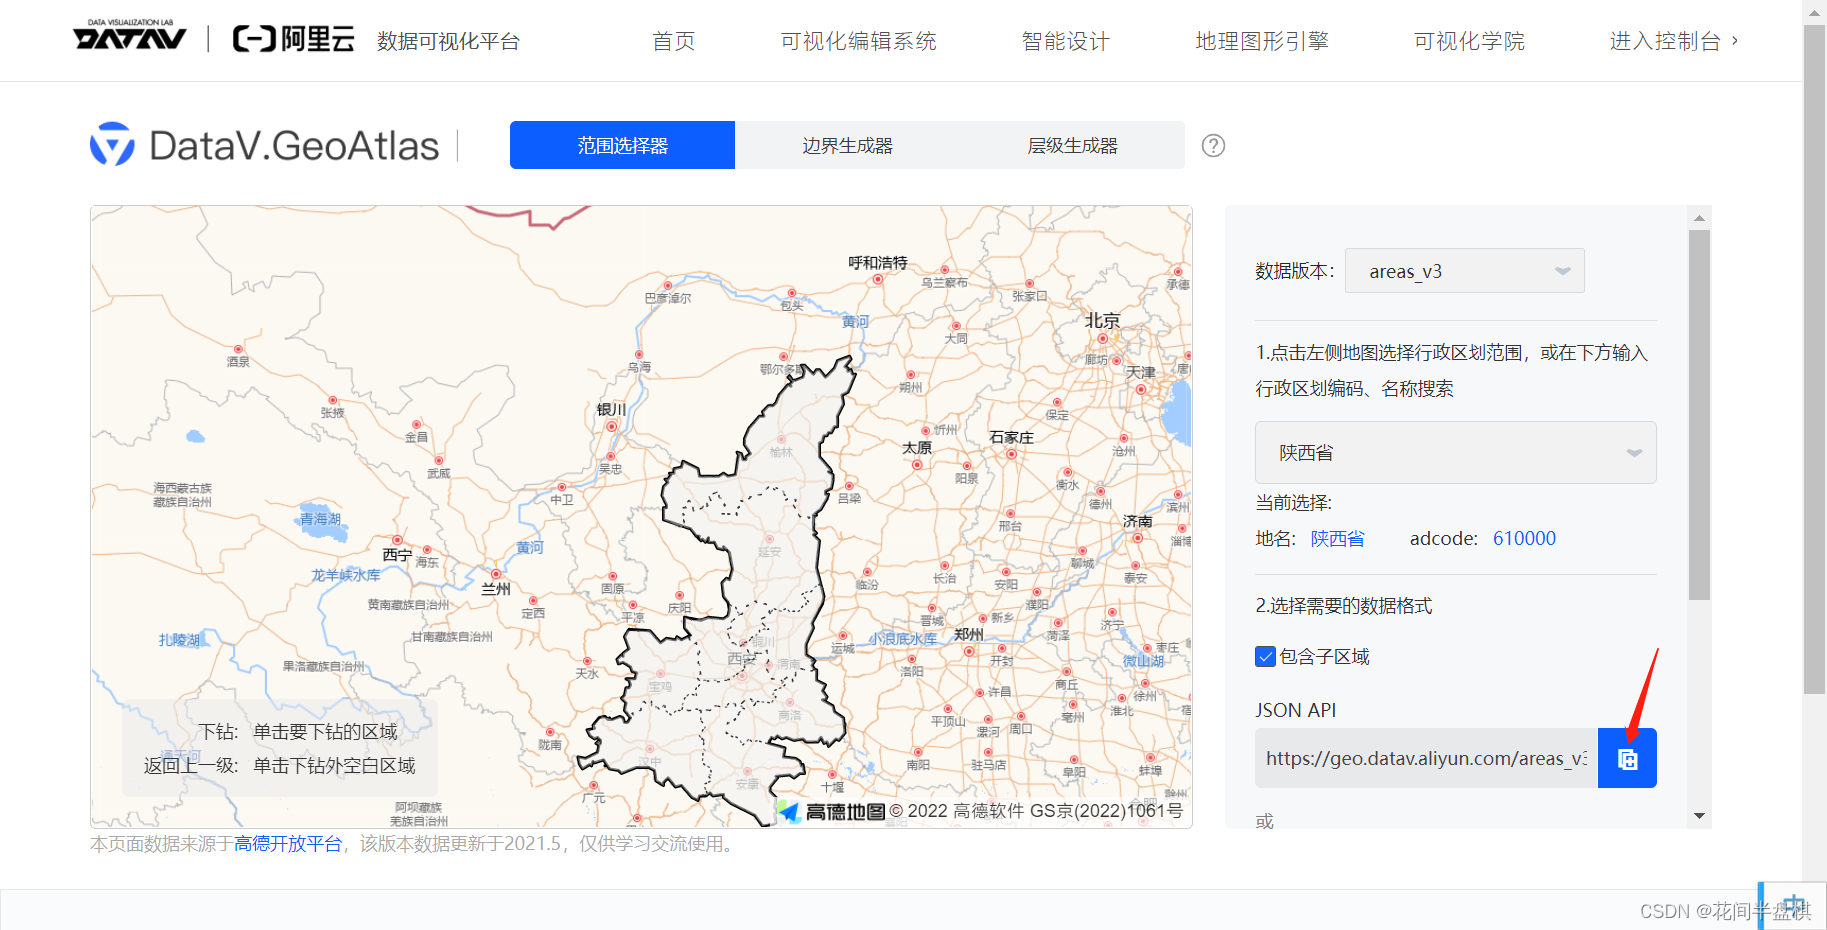
Task: Click the DataV.GeoAtlas shield logo
Action: [x=112, y=144]
